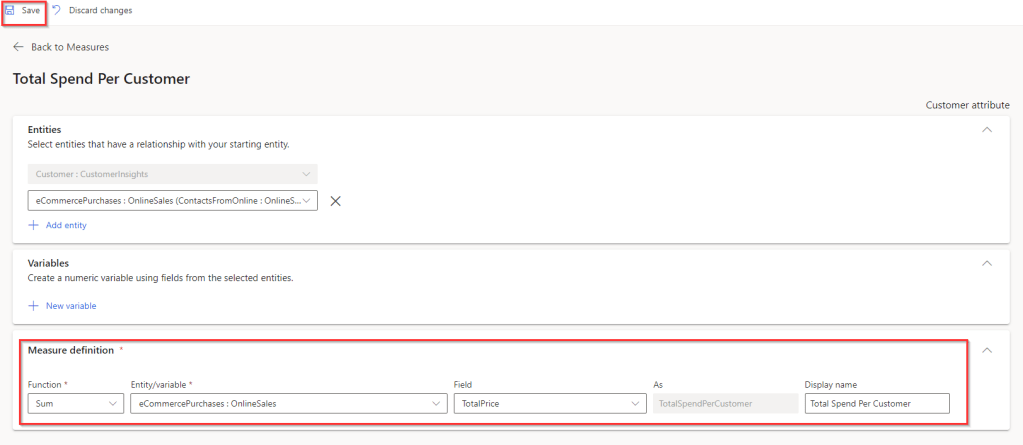Click the Discard changes undo icon
The width and height of the screenshot is (1023, 445).
pyautogui.click(x=56, y=10)
